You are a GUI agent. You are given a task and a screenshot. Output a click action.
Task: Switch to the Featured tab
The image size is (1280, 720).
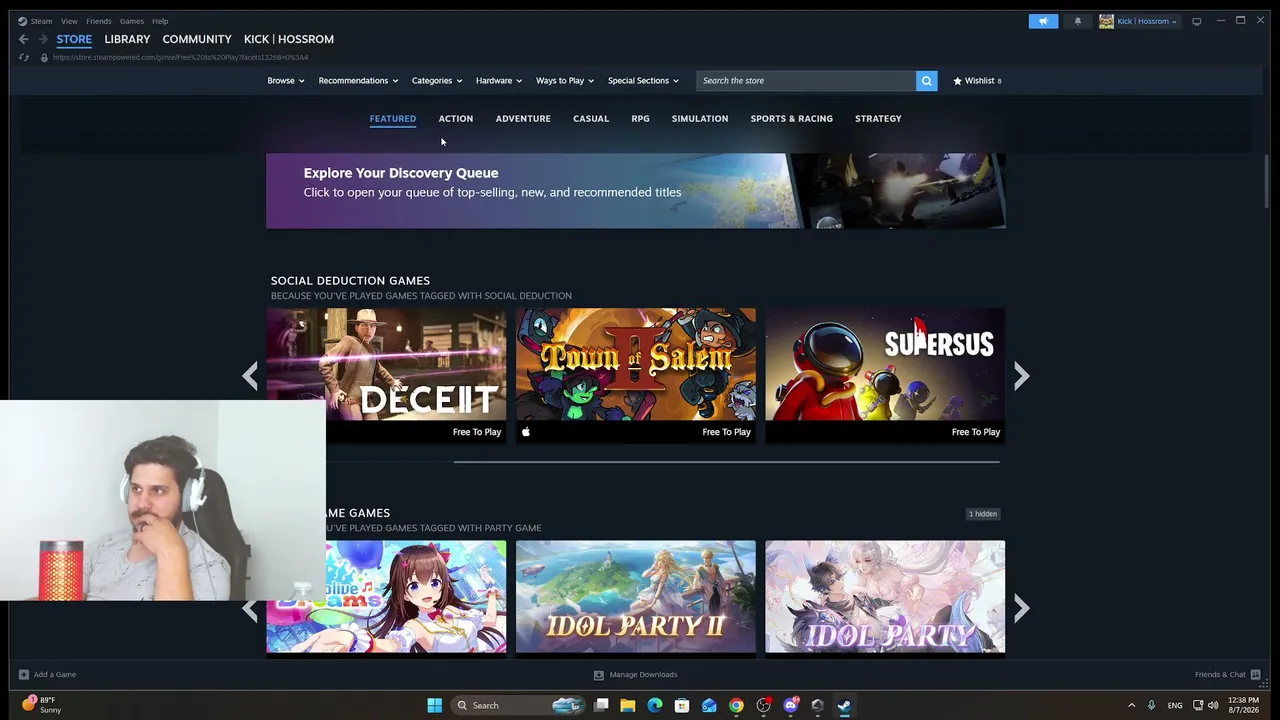(x=393, y=119)
